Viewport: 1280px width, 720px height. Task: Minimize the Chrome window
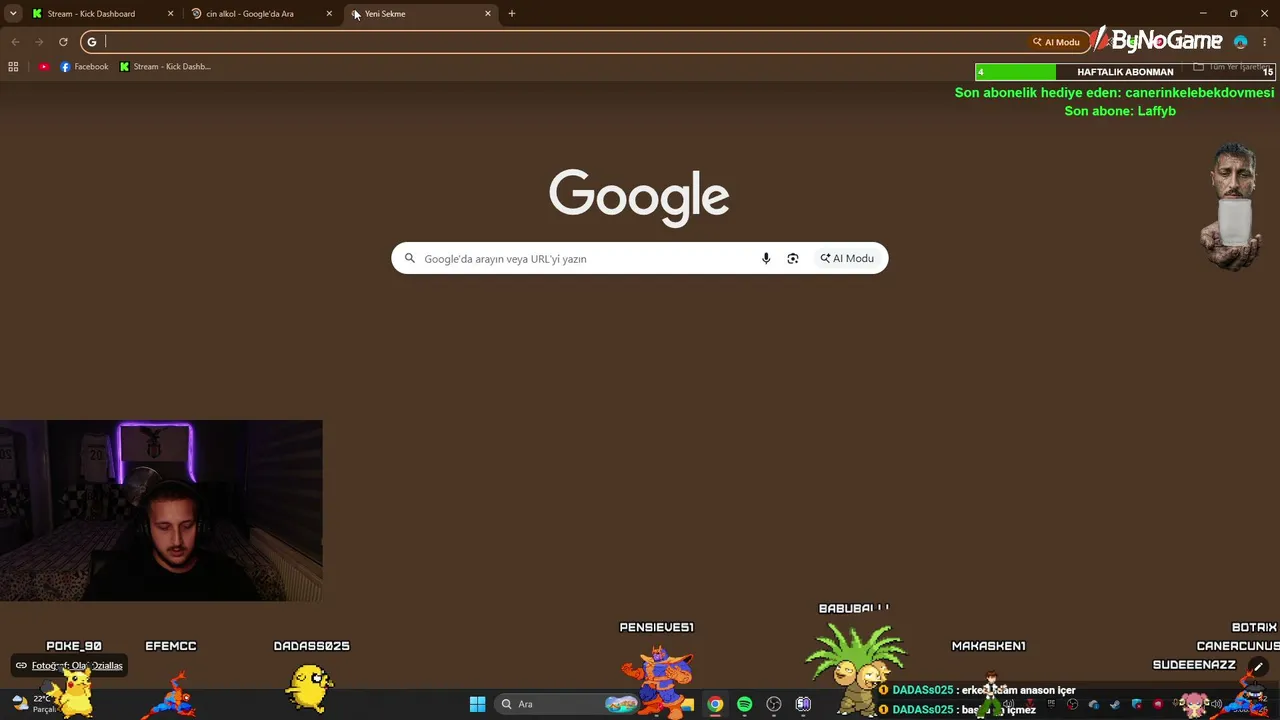[1202, 13]
